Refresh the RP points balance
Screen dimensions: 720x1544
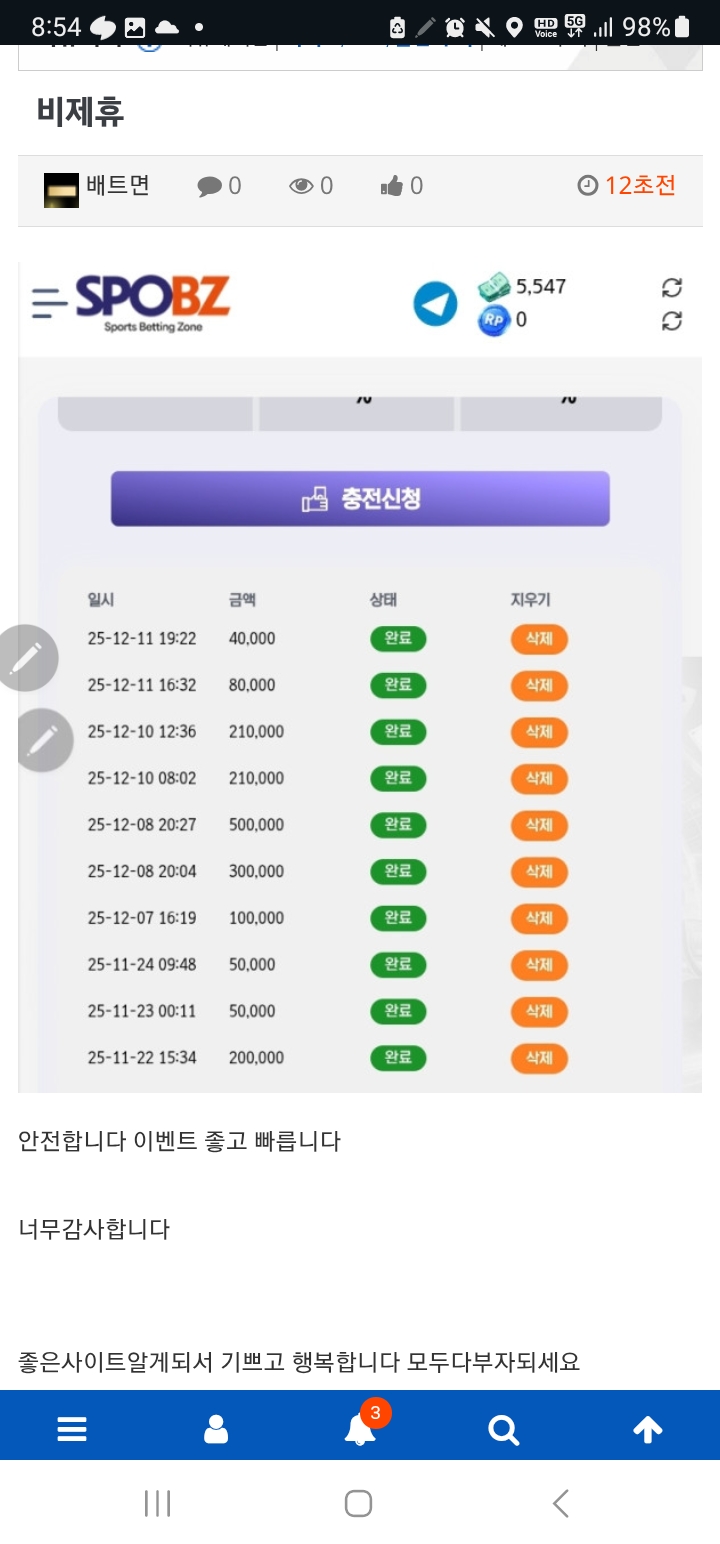672,321
